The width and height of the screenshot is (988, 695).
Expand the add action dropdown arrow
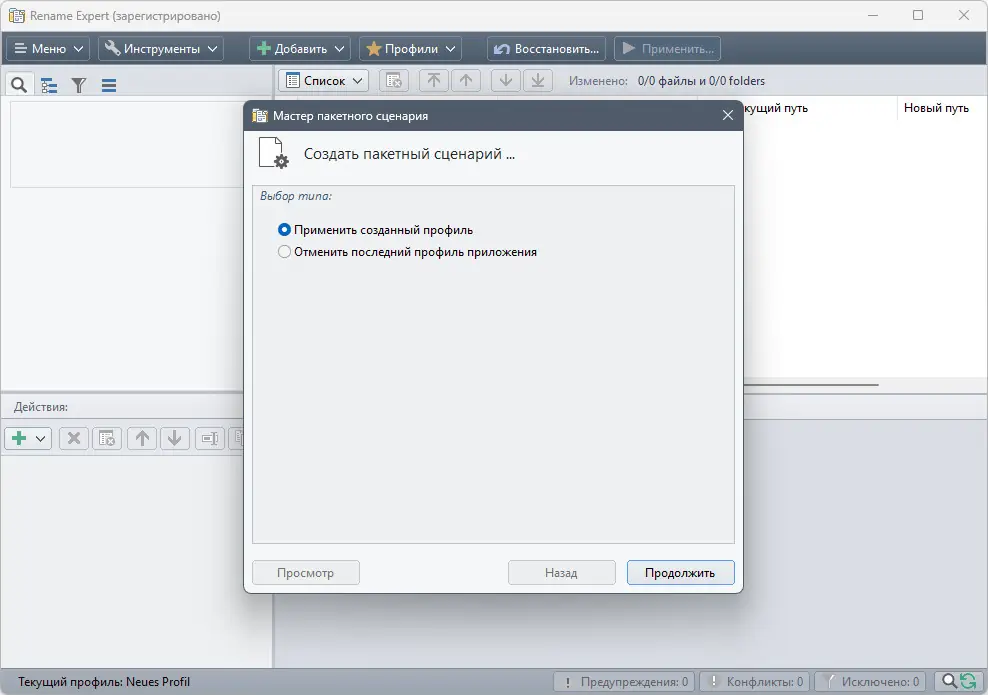[x=40, y=438]
